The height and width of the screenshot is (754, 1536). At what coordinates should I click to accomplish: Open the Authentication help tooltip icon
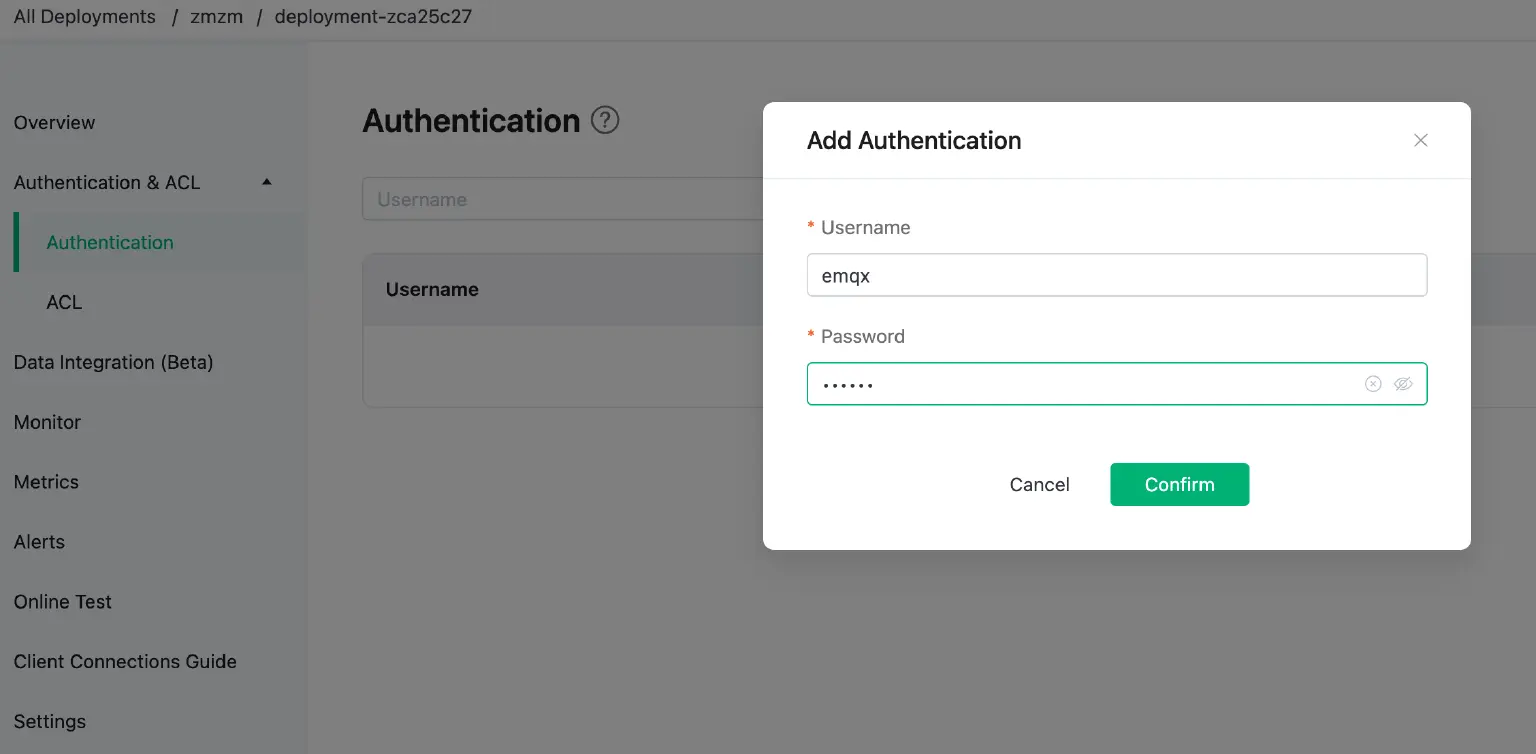(x=604, y=120)
